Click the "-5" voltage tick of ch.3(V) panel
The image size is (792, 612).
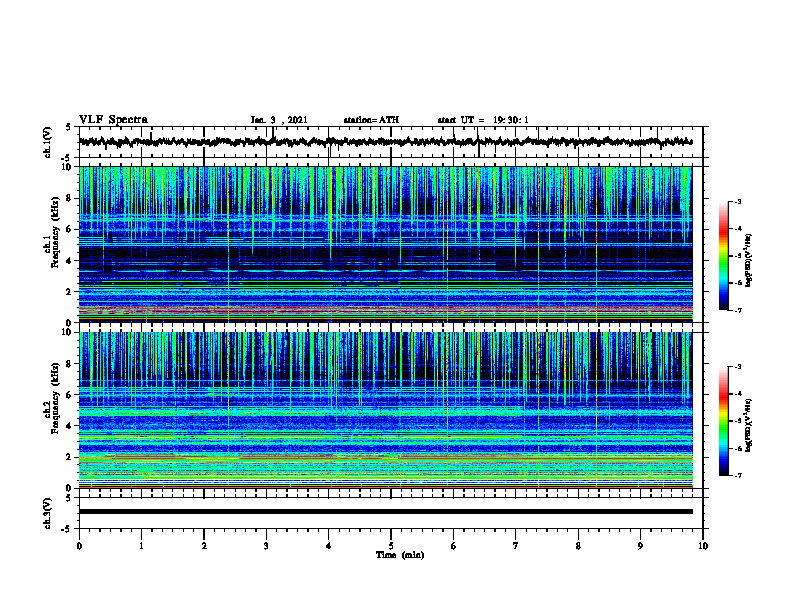pos(67,529)
